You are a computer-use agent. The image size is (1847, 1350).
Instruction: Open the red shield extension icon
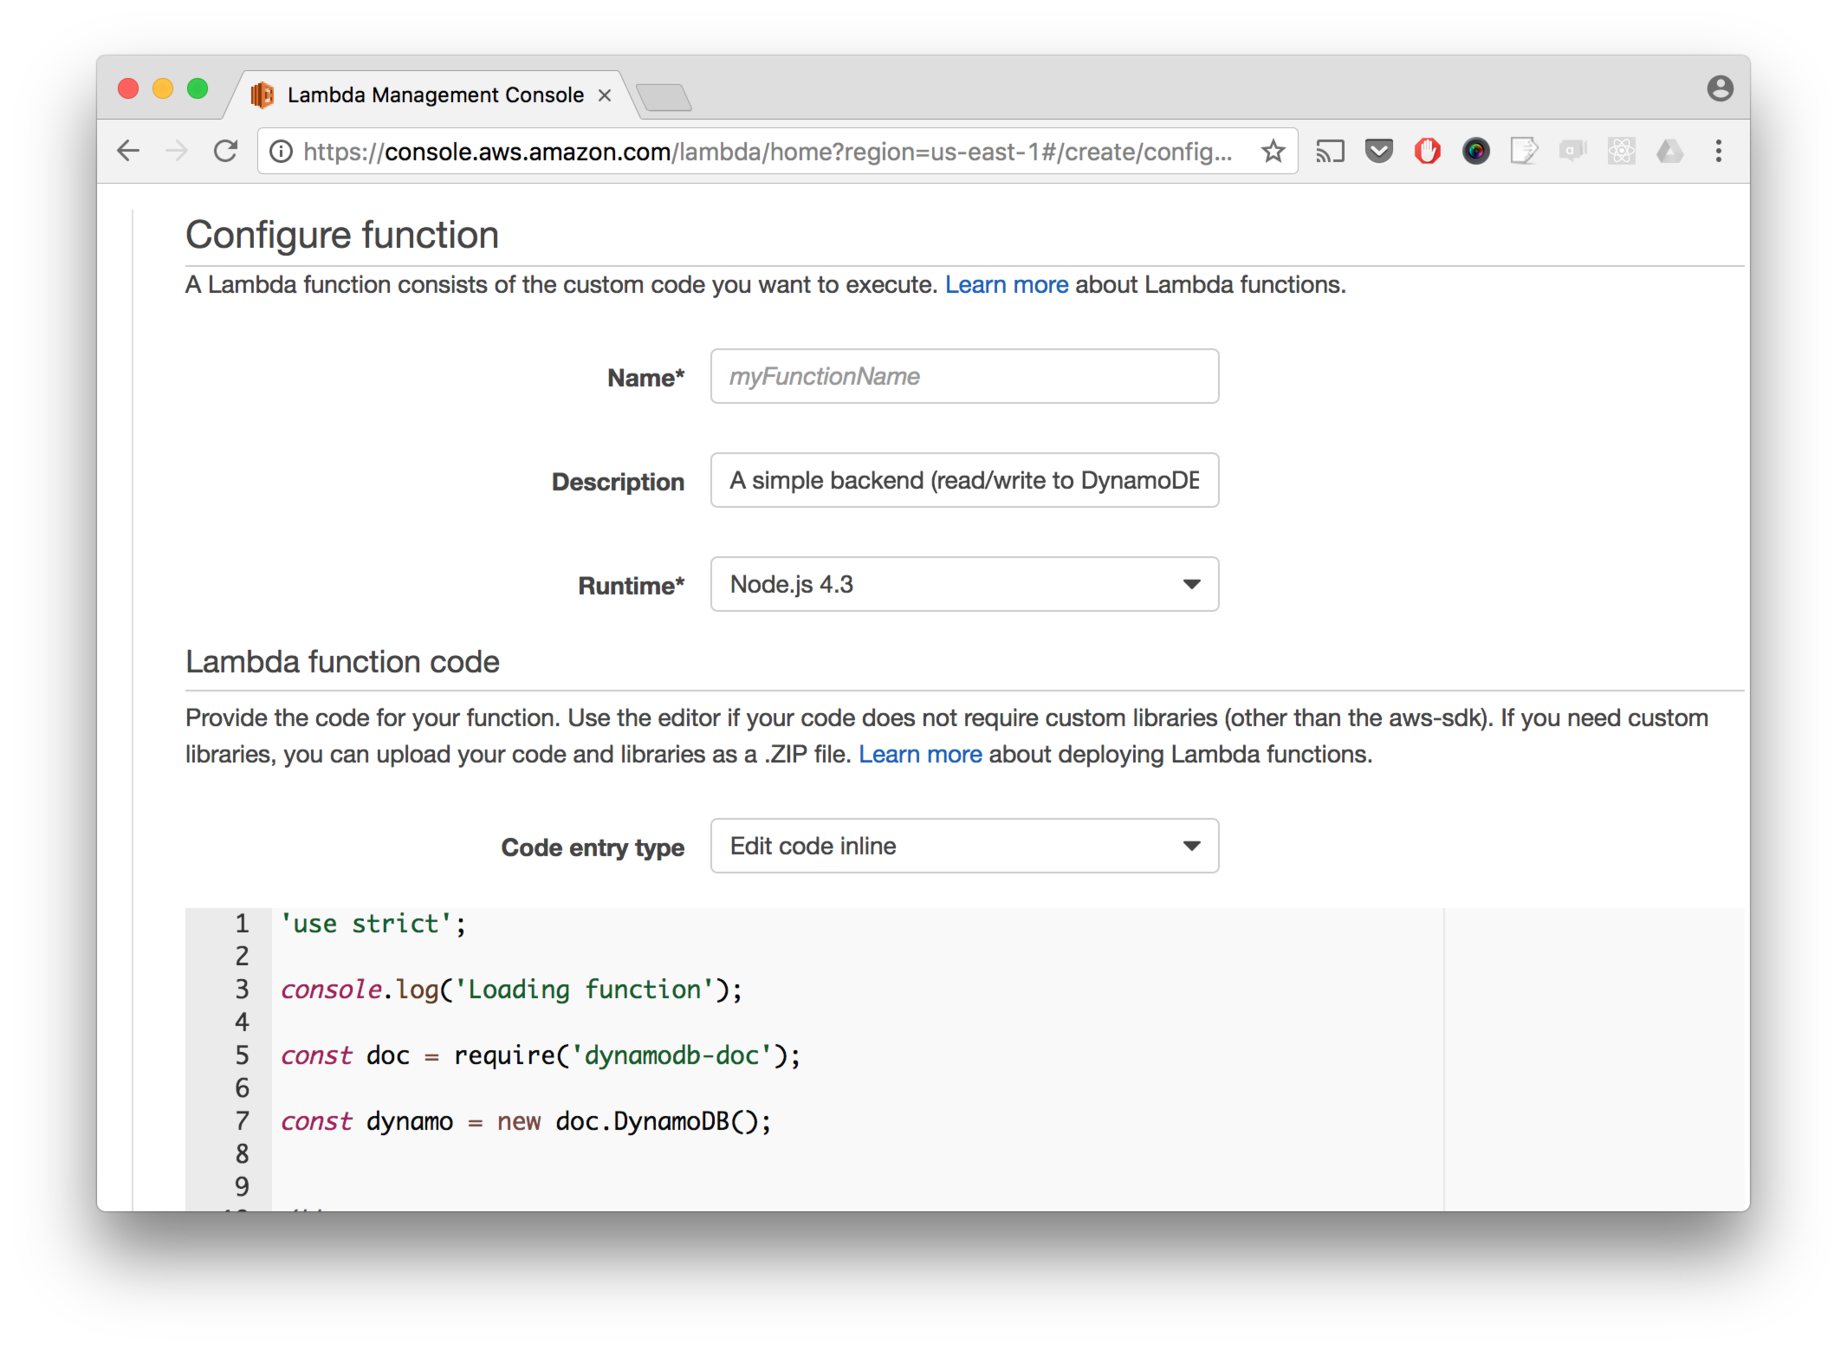pyautogui.click(x=1427, y=151)
